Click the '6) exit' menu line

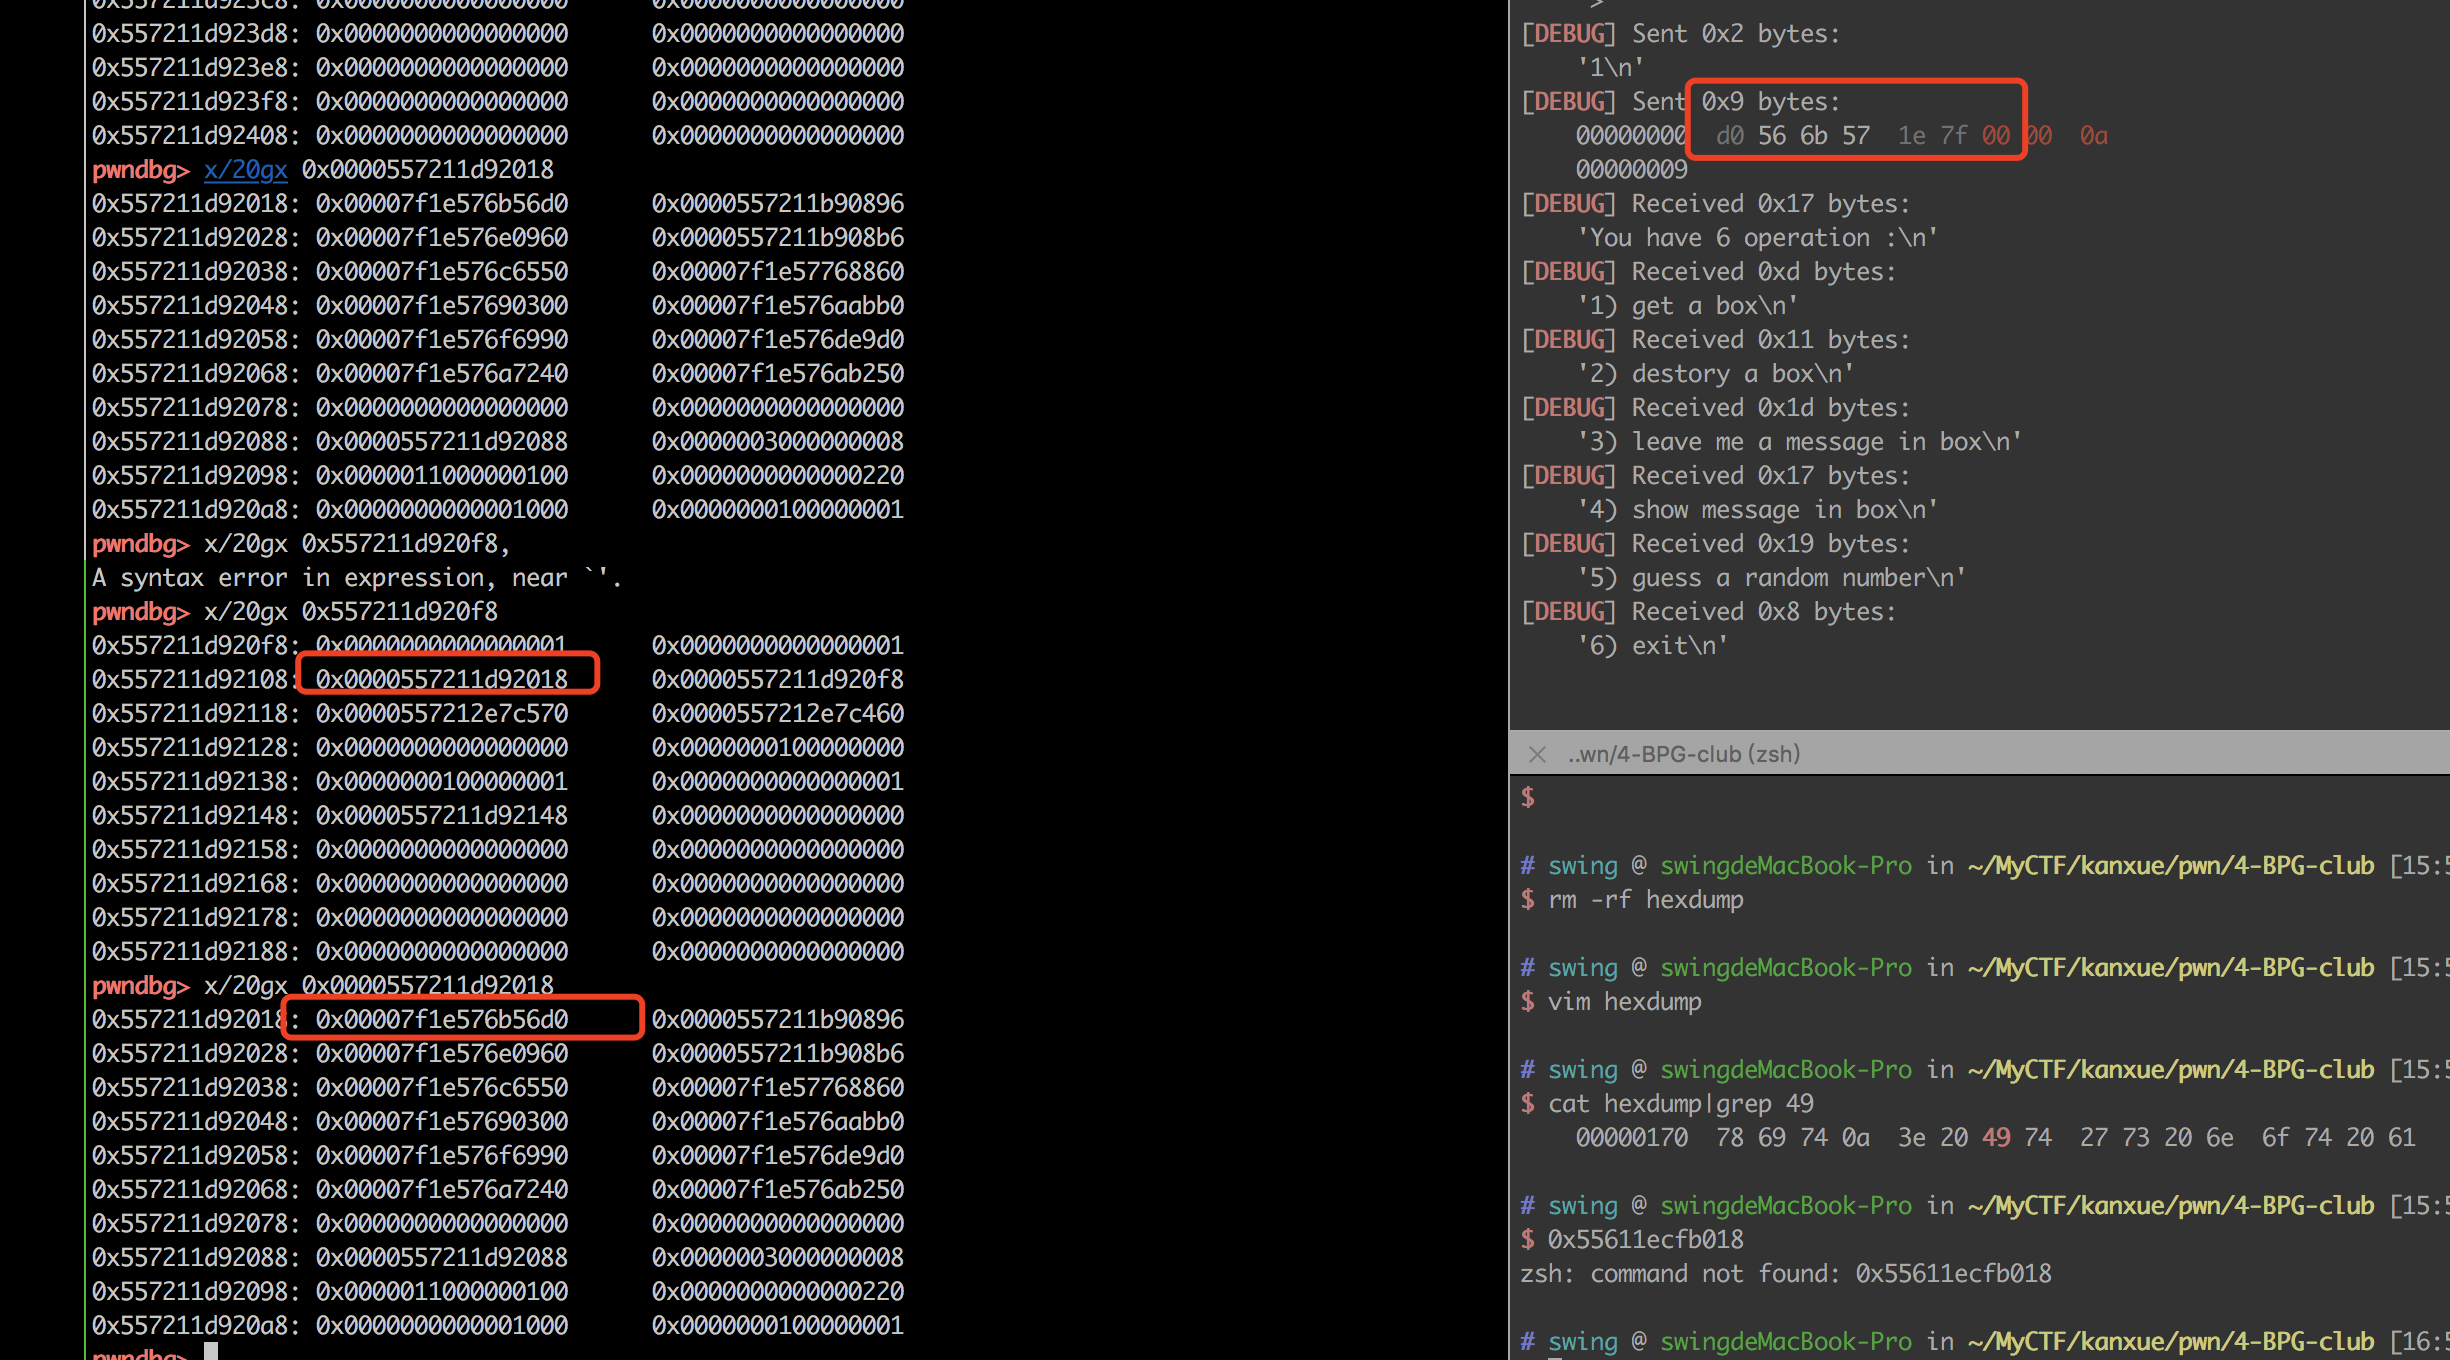tap(1652, 646)
